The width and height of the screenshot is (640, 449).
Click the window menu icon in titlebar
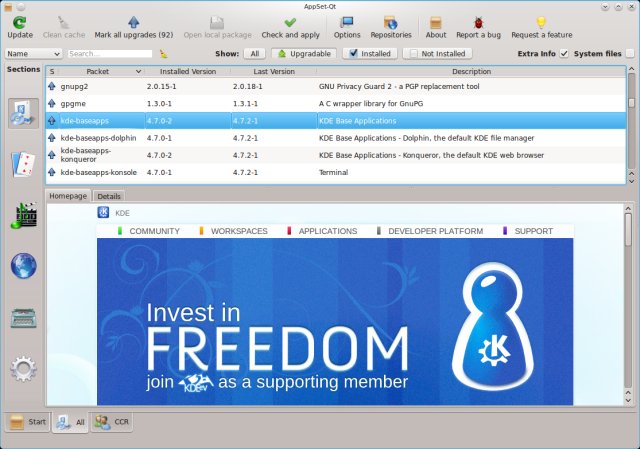tap(8, 7)
